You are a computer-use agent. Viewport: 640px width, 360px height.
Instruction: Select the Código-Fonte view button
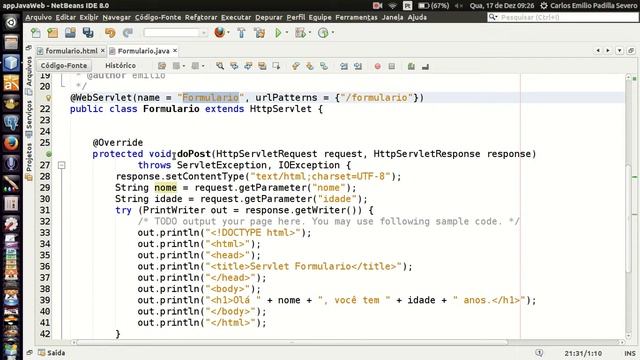tap(64, 65)
